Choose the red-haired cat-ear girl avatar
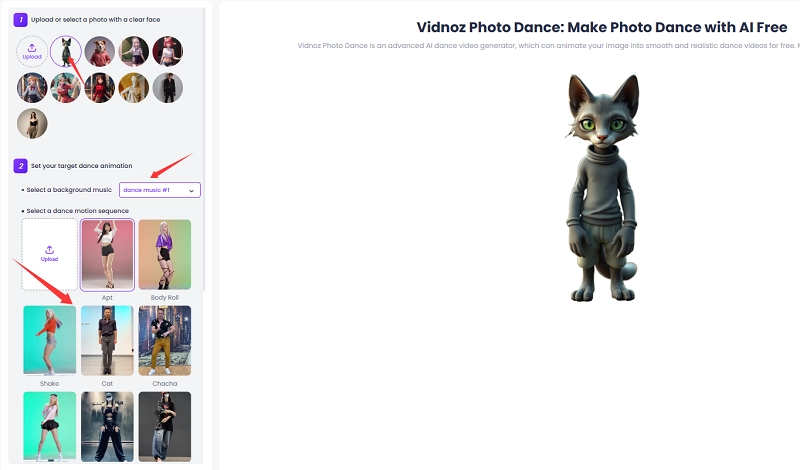Image resolution: width=800 pixels, height=470 pixels. tap(167, 52)
